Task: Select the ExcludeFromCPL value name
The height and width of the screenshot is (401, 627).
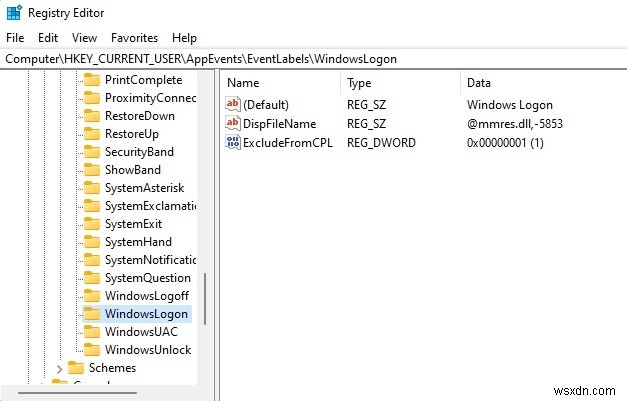Action: point(288,143)
